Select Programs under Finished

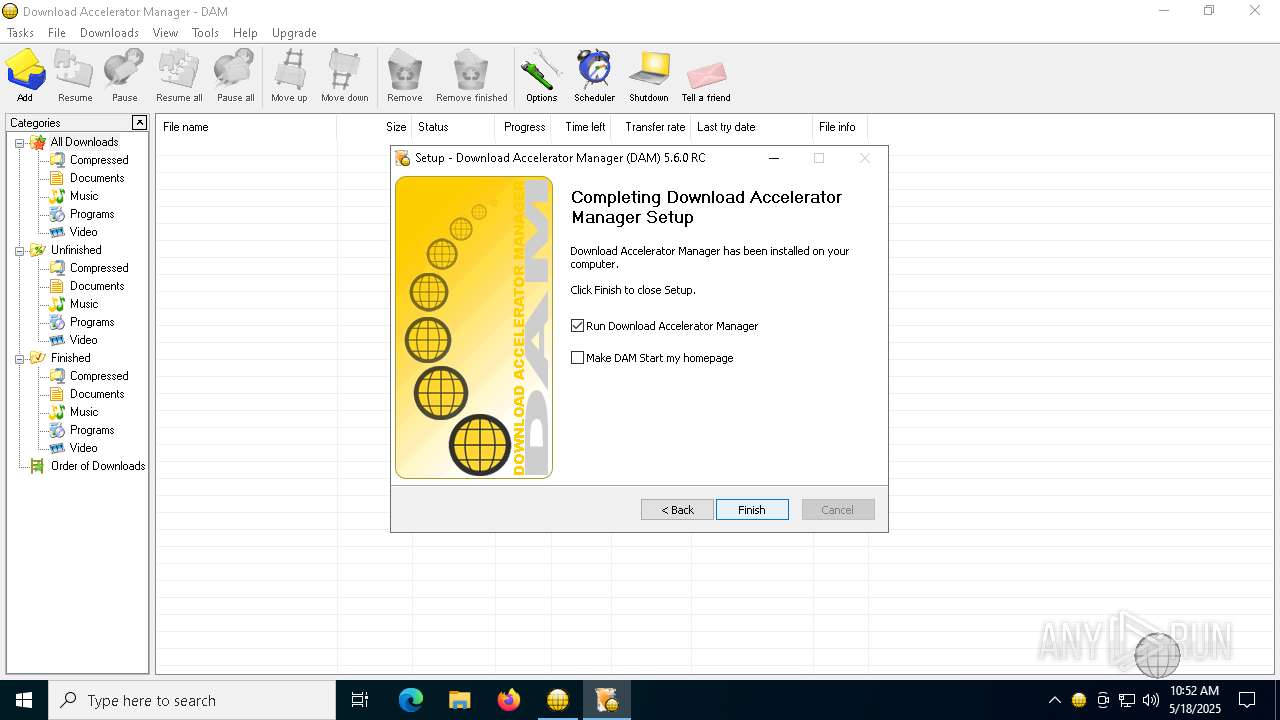click(92, 430)
